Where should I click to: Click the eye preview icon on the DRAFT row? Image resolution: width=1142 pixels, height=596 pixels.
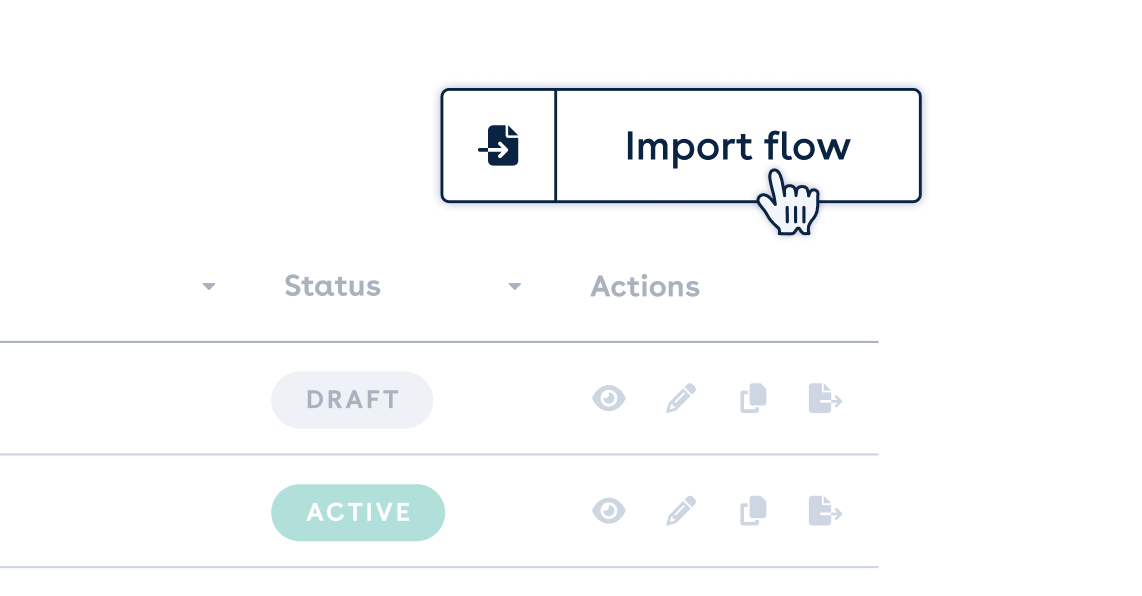609,398
